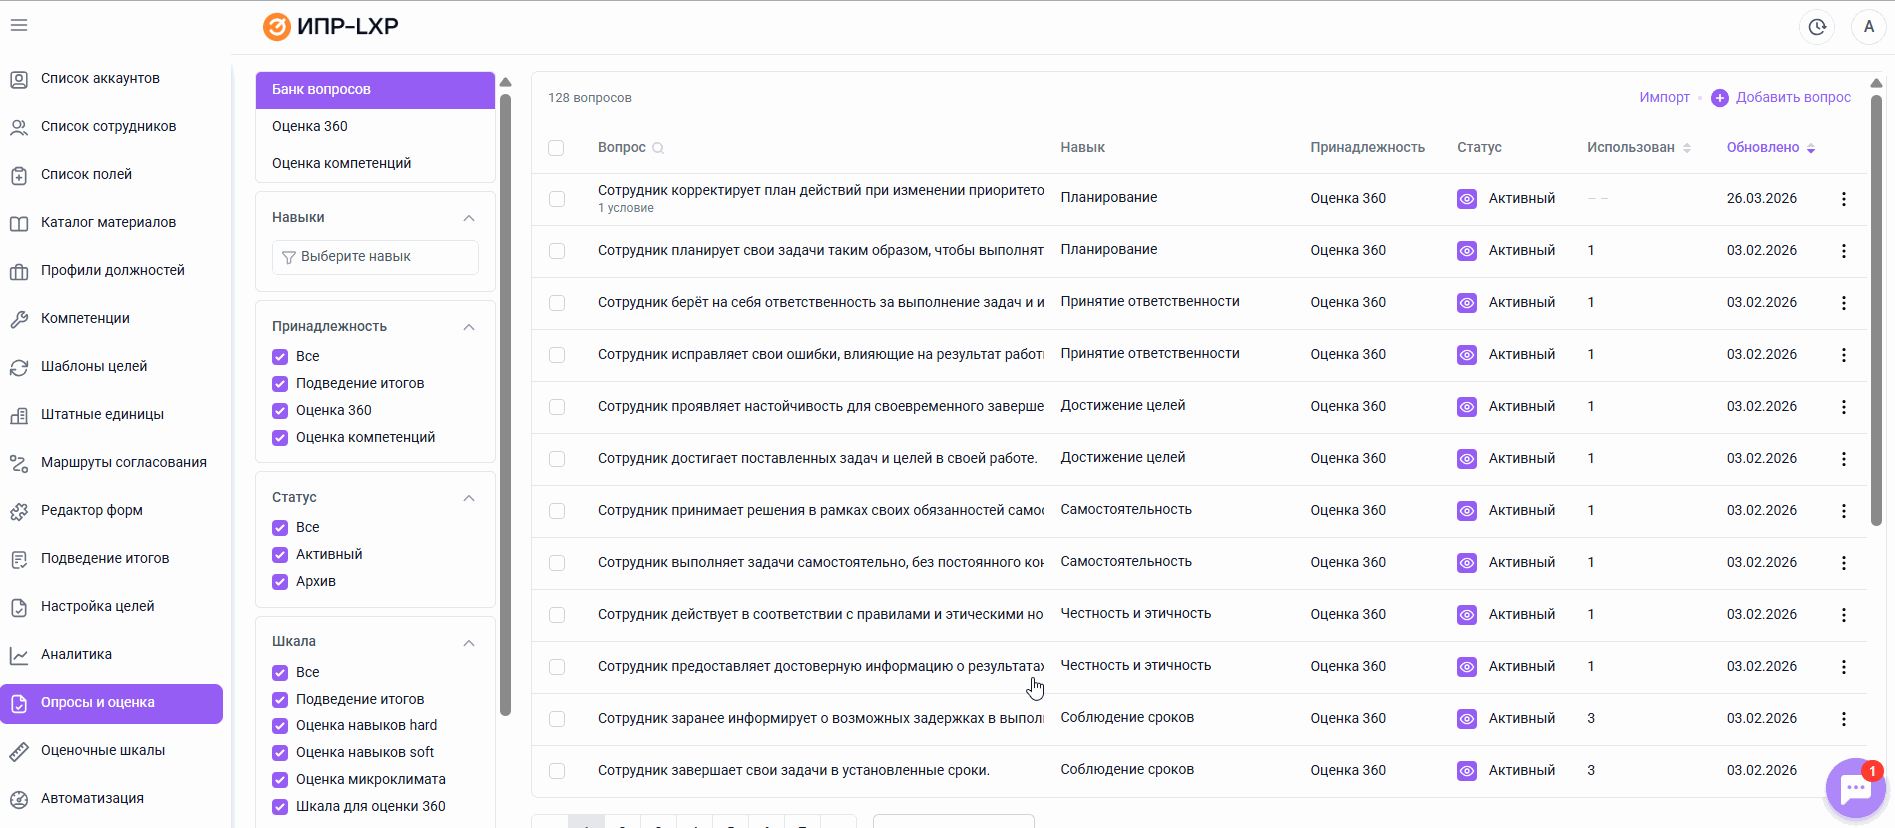Uncheck the Активный status filter
The image size is (1895, 828).
280,555
